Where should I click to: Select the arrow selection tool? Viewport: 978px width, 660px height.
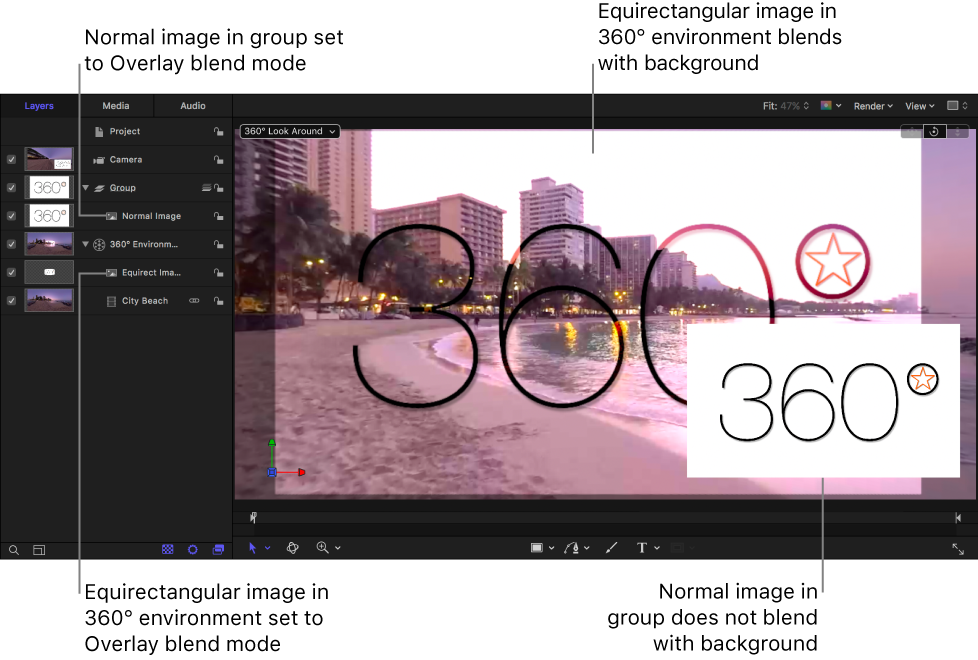click(x=251, y=547)
